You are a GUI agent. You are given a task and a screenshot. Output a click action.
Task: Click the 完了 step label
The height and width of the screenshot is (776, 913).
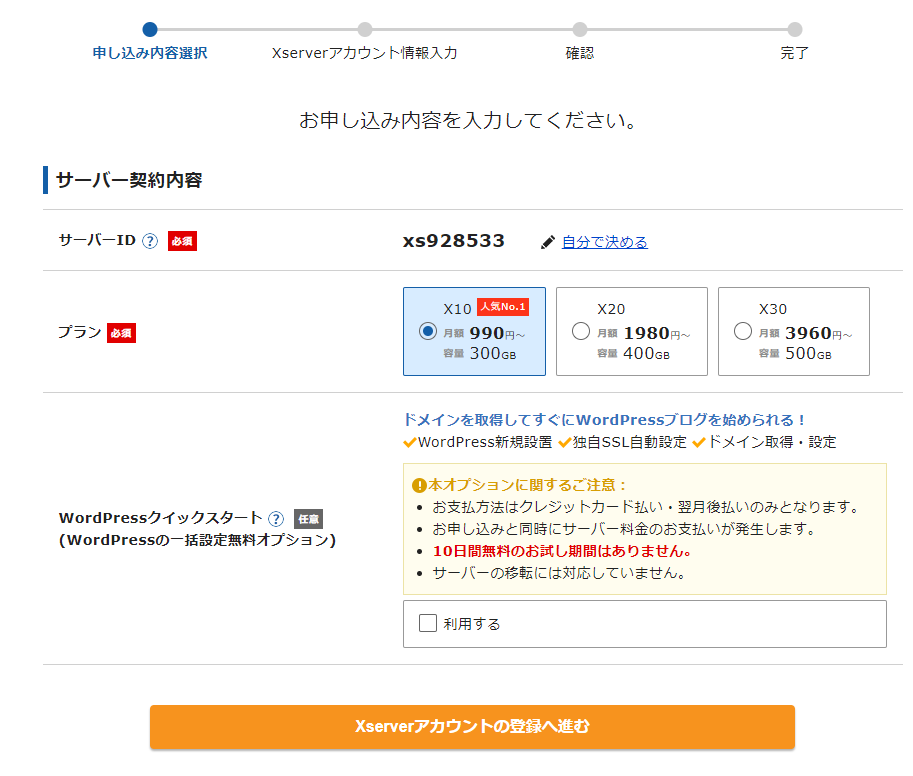[795, 53]
